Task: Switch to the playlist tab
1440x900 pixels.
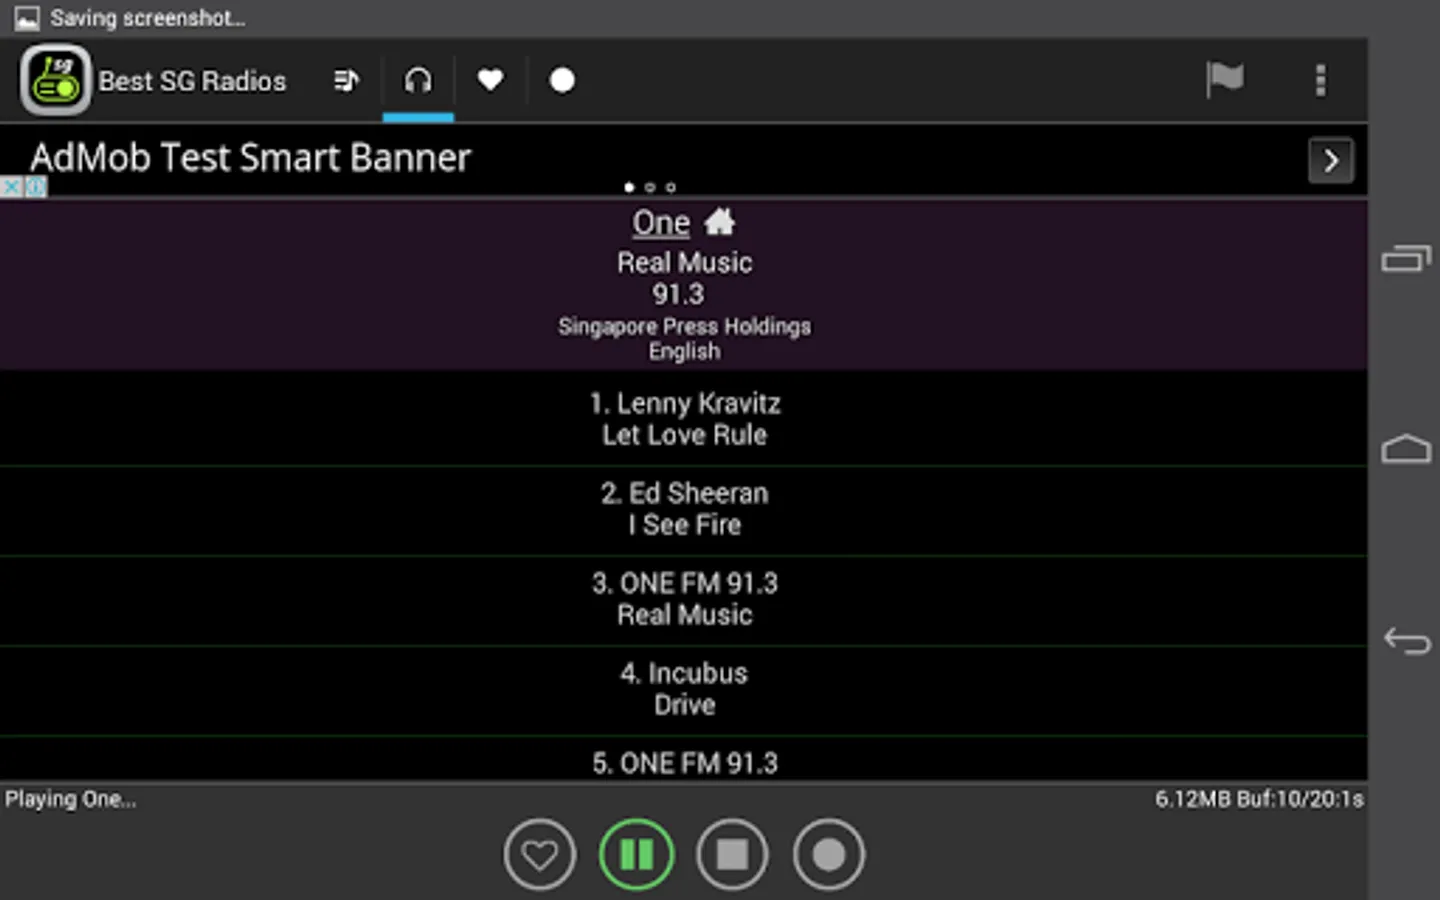Action: tap(346, 80)
